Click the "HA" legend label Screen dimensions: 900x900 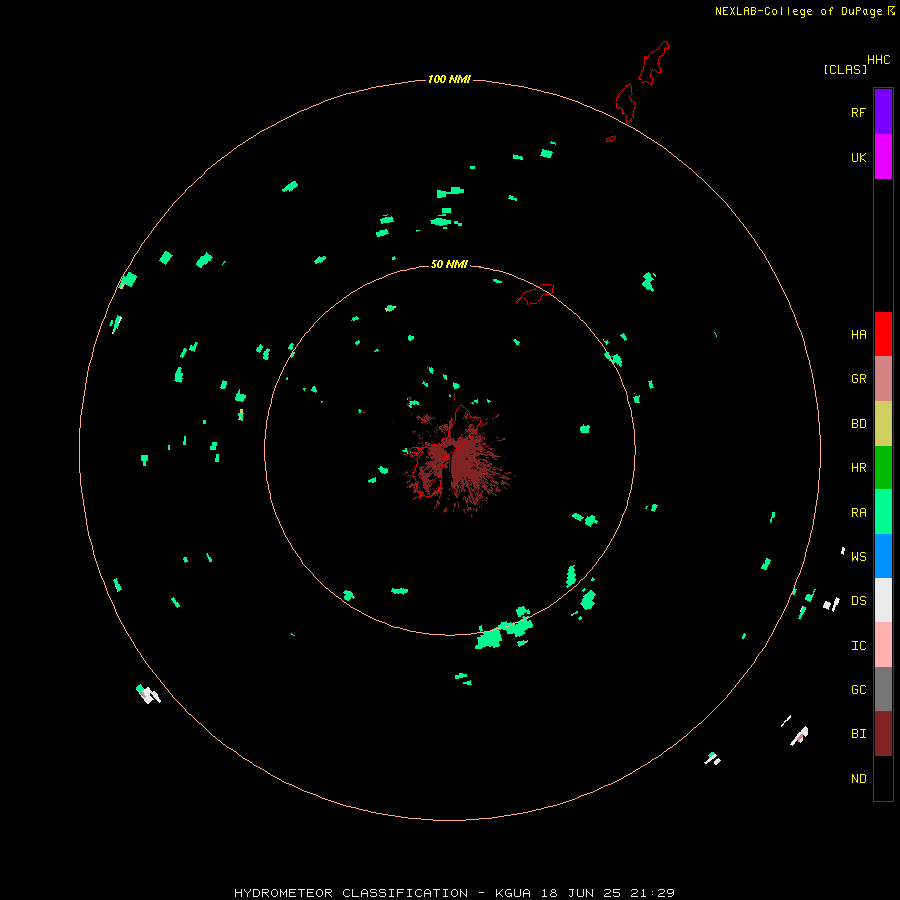coord(858,335)
